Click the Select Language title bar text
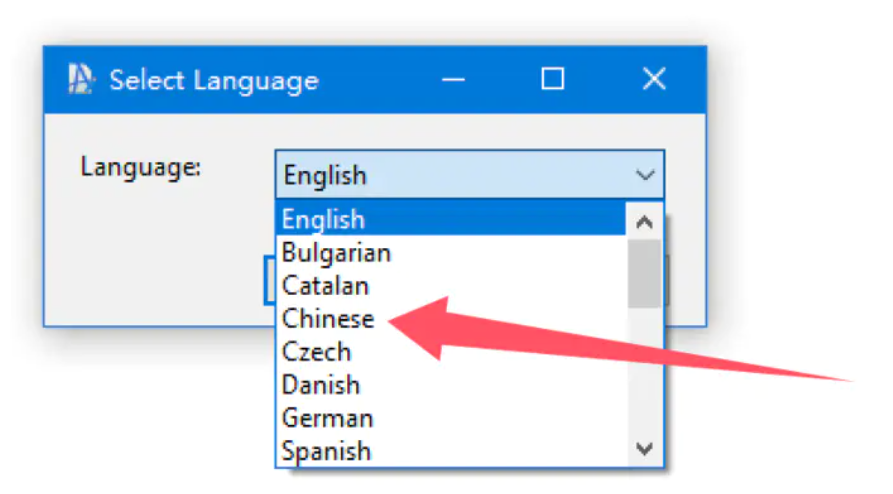This screenshot has height=494, width=893. click(214, 80)
